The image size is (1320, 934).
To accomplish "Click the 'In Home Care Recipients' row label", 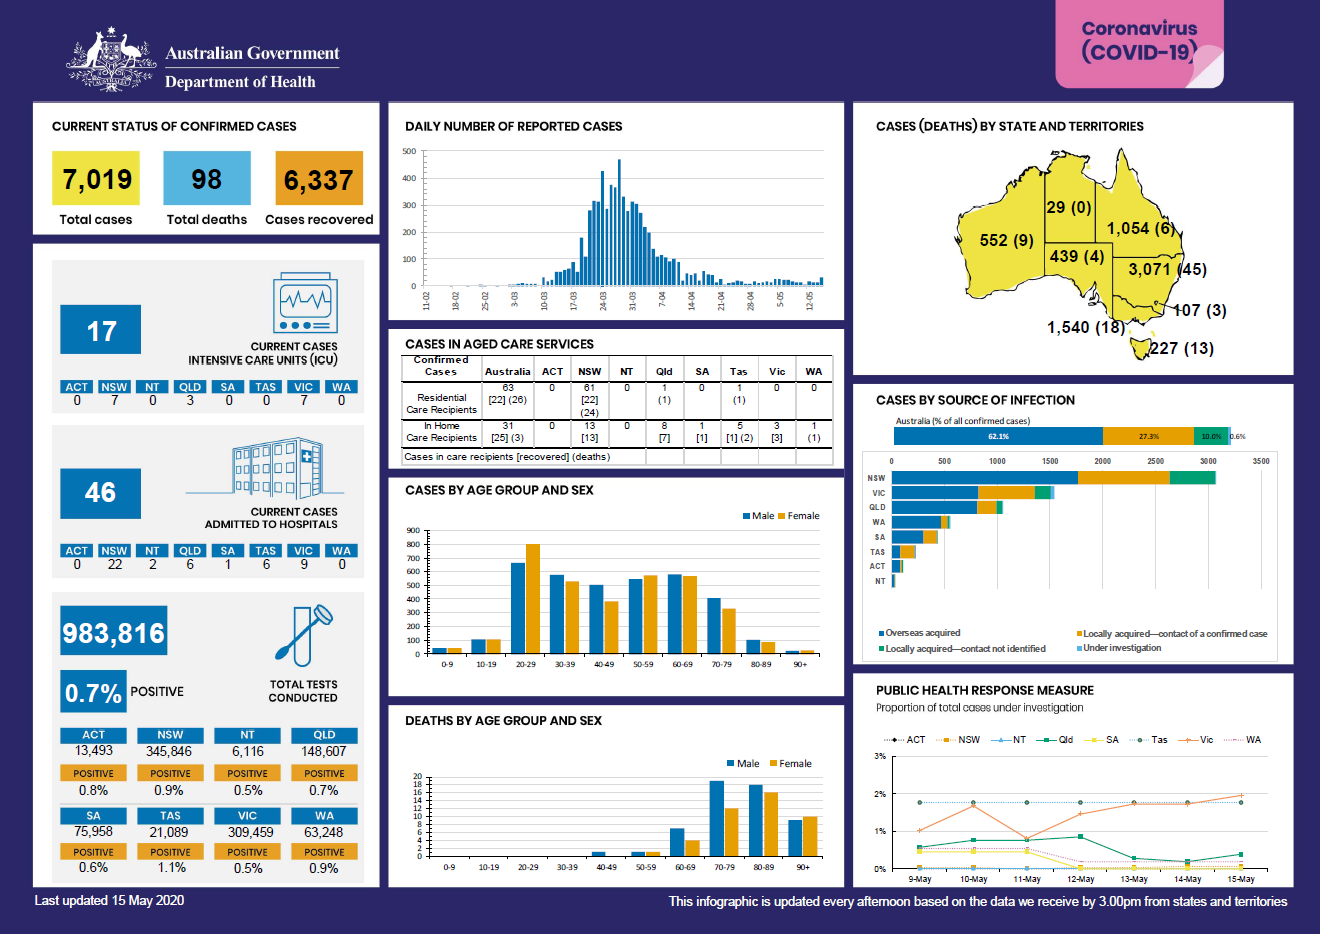I will (x=441, y=431).
